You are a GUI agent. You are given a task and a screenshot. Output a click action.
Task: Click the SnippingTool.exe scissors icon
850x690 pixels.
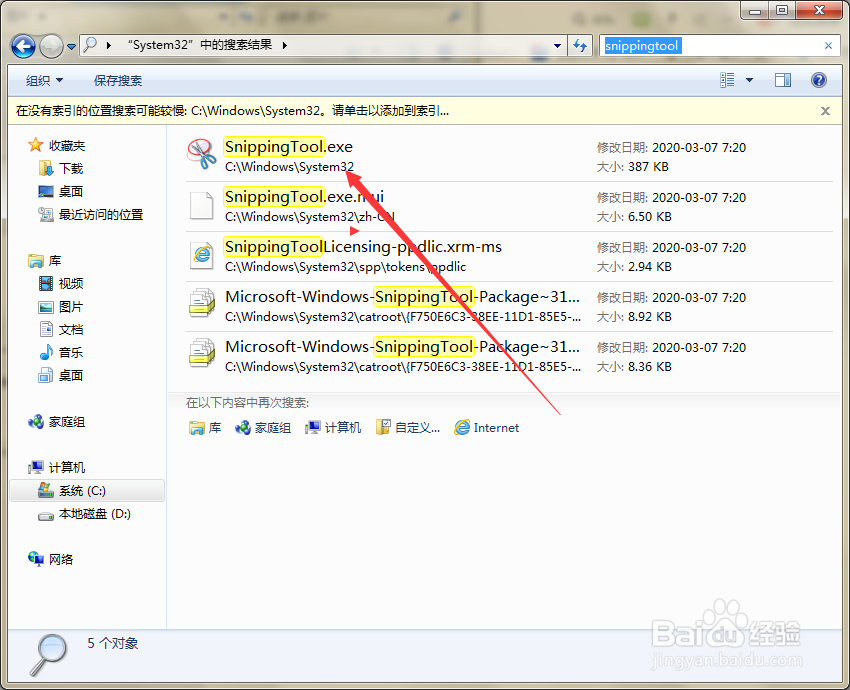pos(202,154)
